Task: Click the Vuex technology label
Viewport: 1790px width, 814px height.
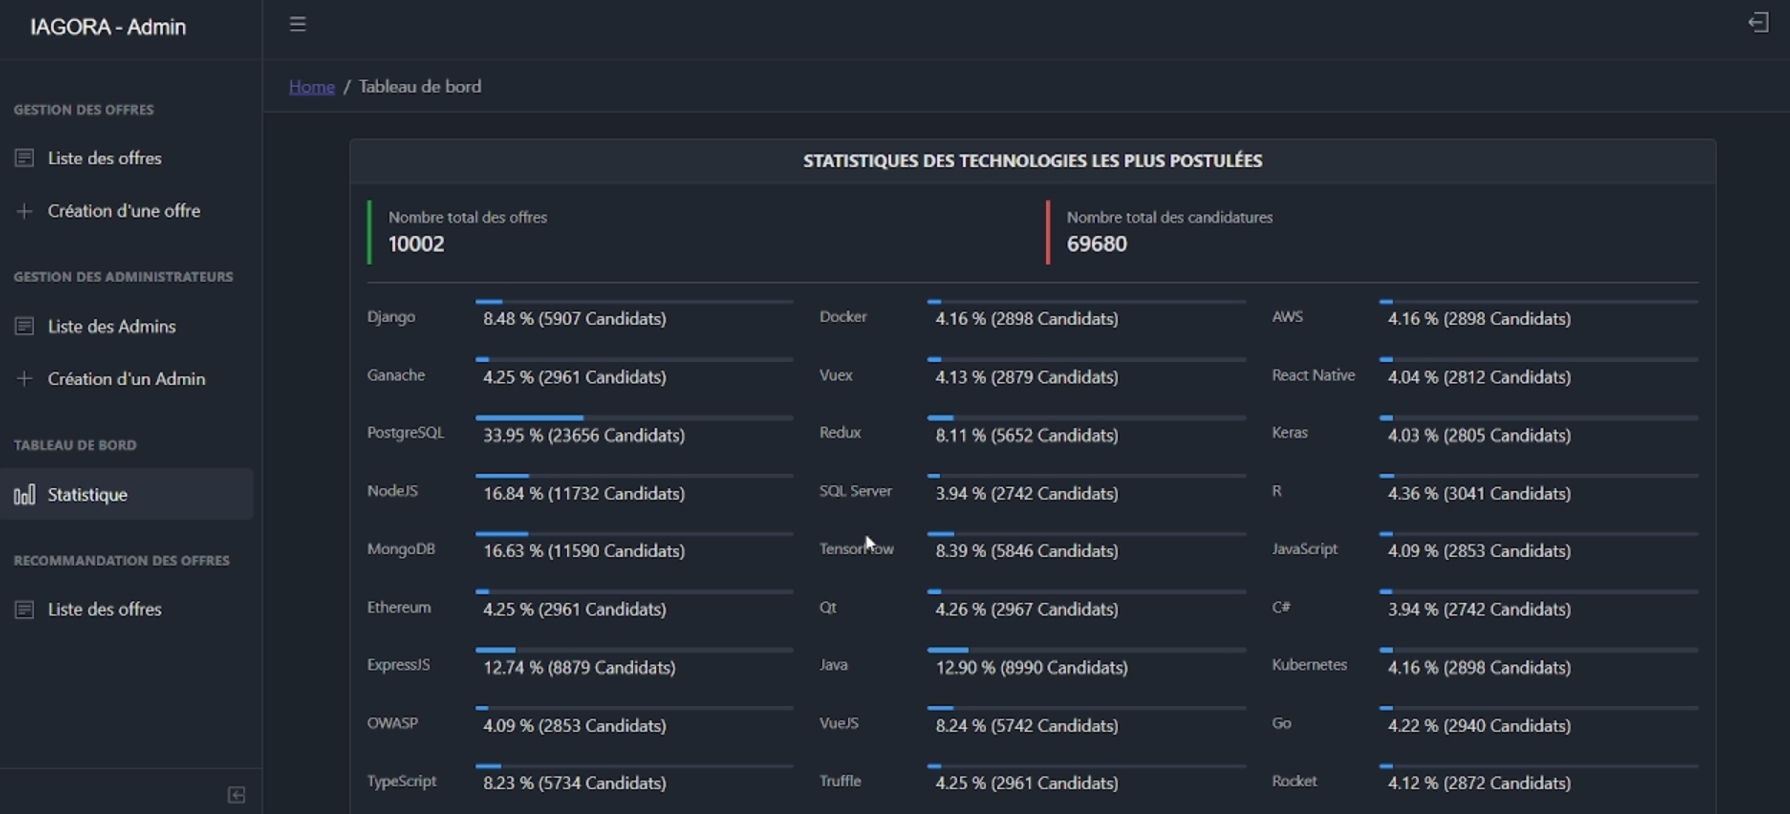Action: click(836, 375)
